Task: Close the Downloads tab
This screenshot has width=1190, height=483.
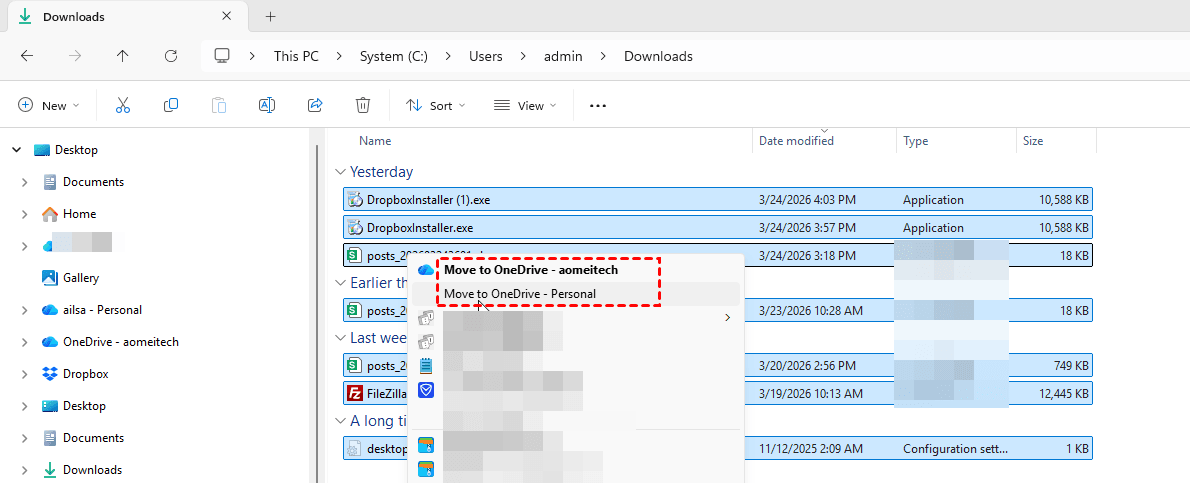Action: point(226,16)
